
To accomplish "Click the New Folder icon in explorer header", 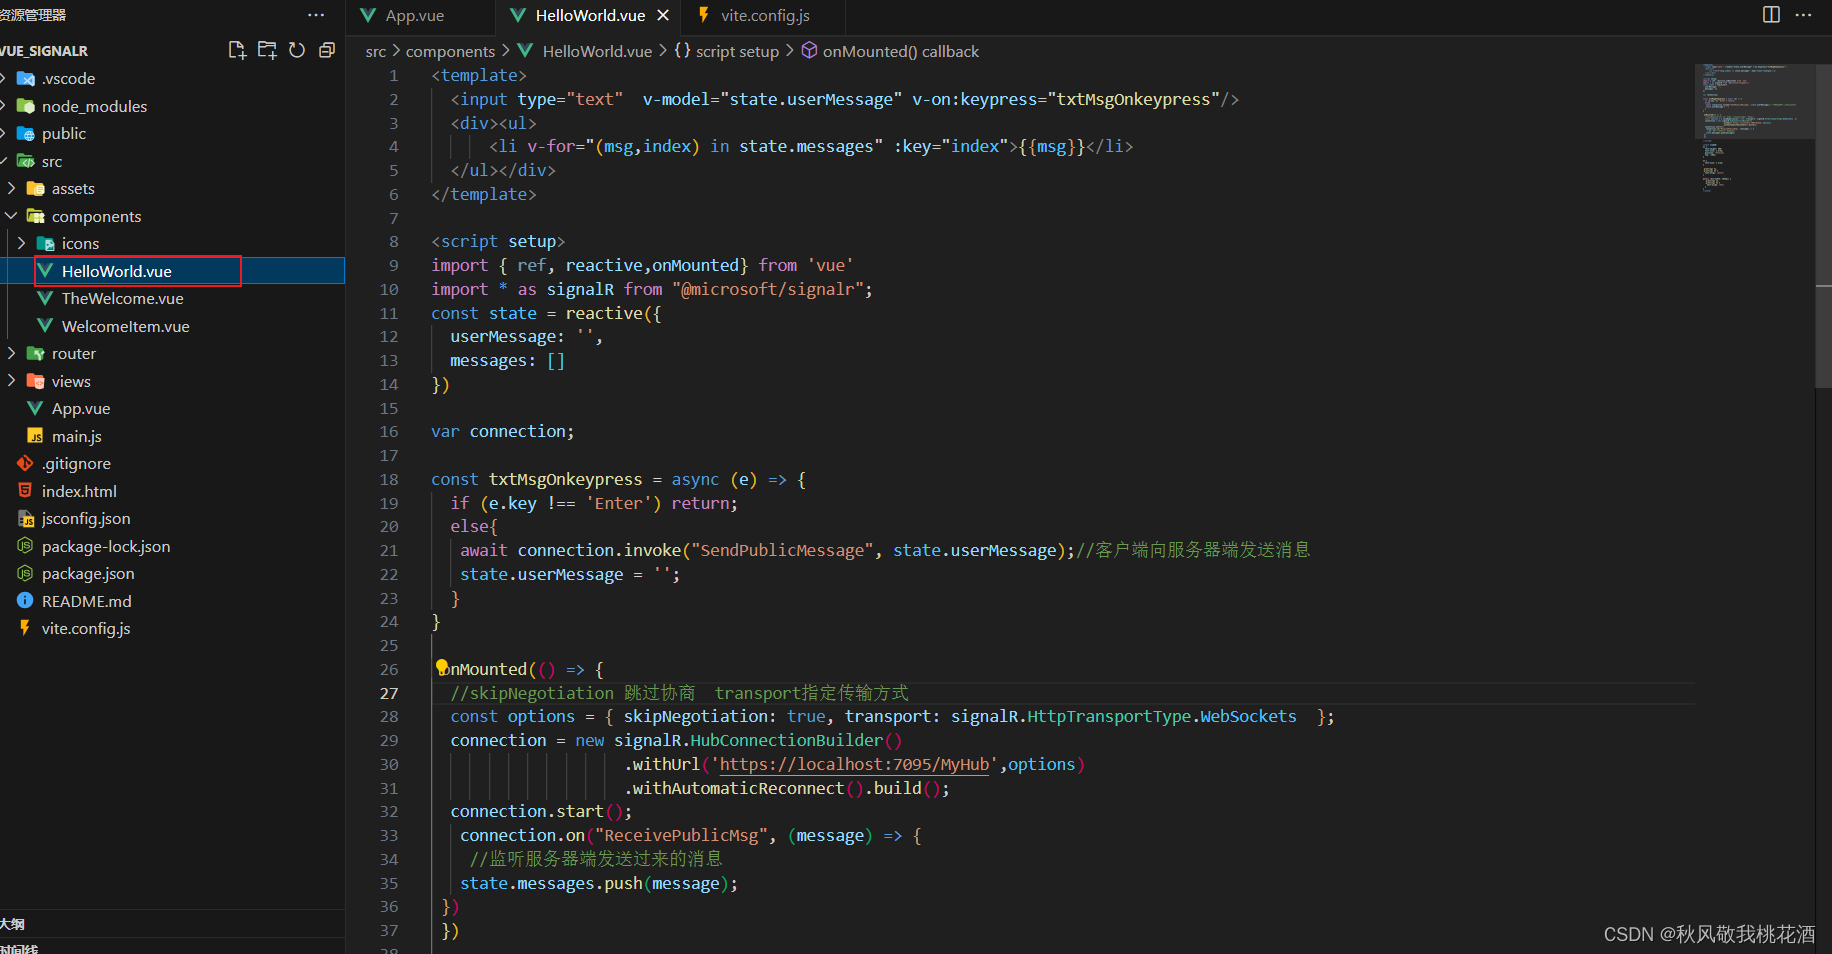I will 267,50.
